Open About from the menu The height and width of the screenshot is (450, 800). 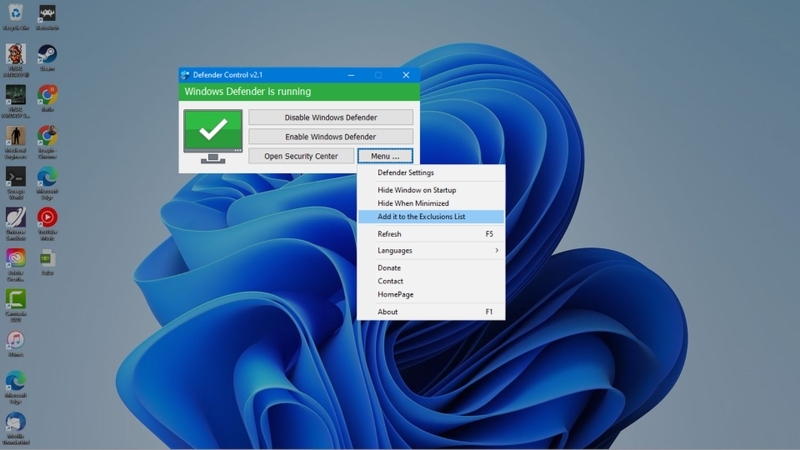pyautogui.click(x=431, y=312)
